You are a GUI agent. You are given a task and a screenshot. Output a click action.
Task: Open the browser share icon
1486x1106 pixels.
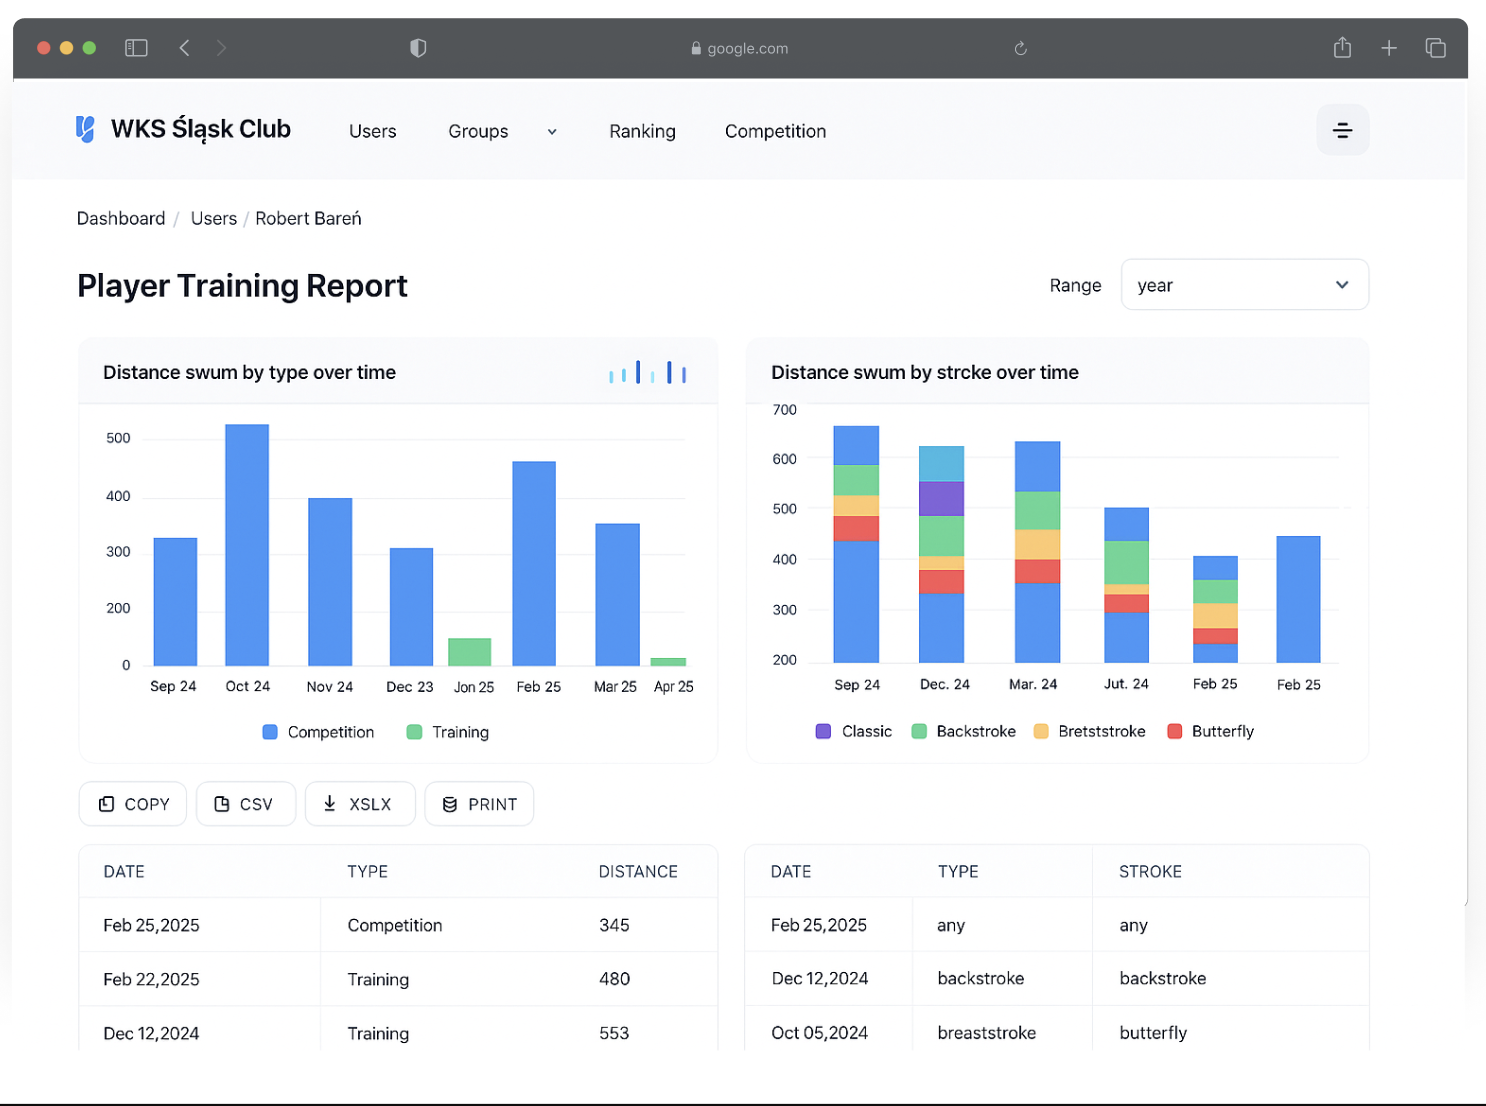pos(1342,47)
